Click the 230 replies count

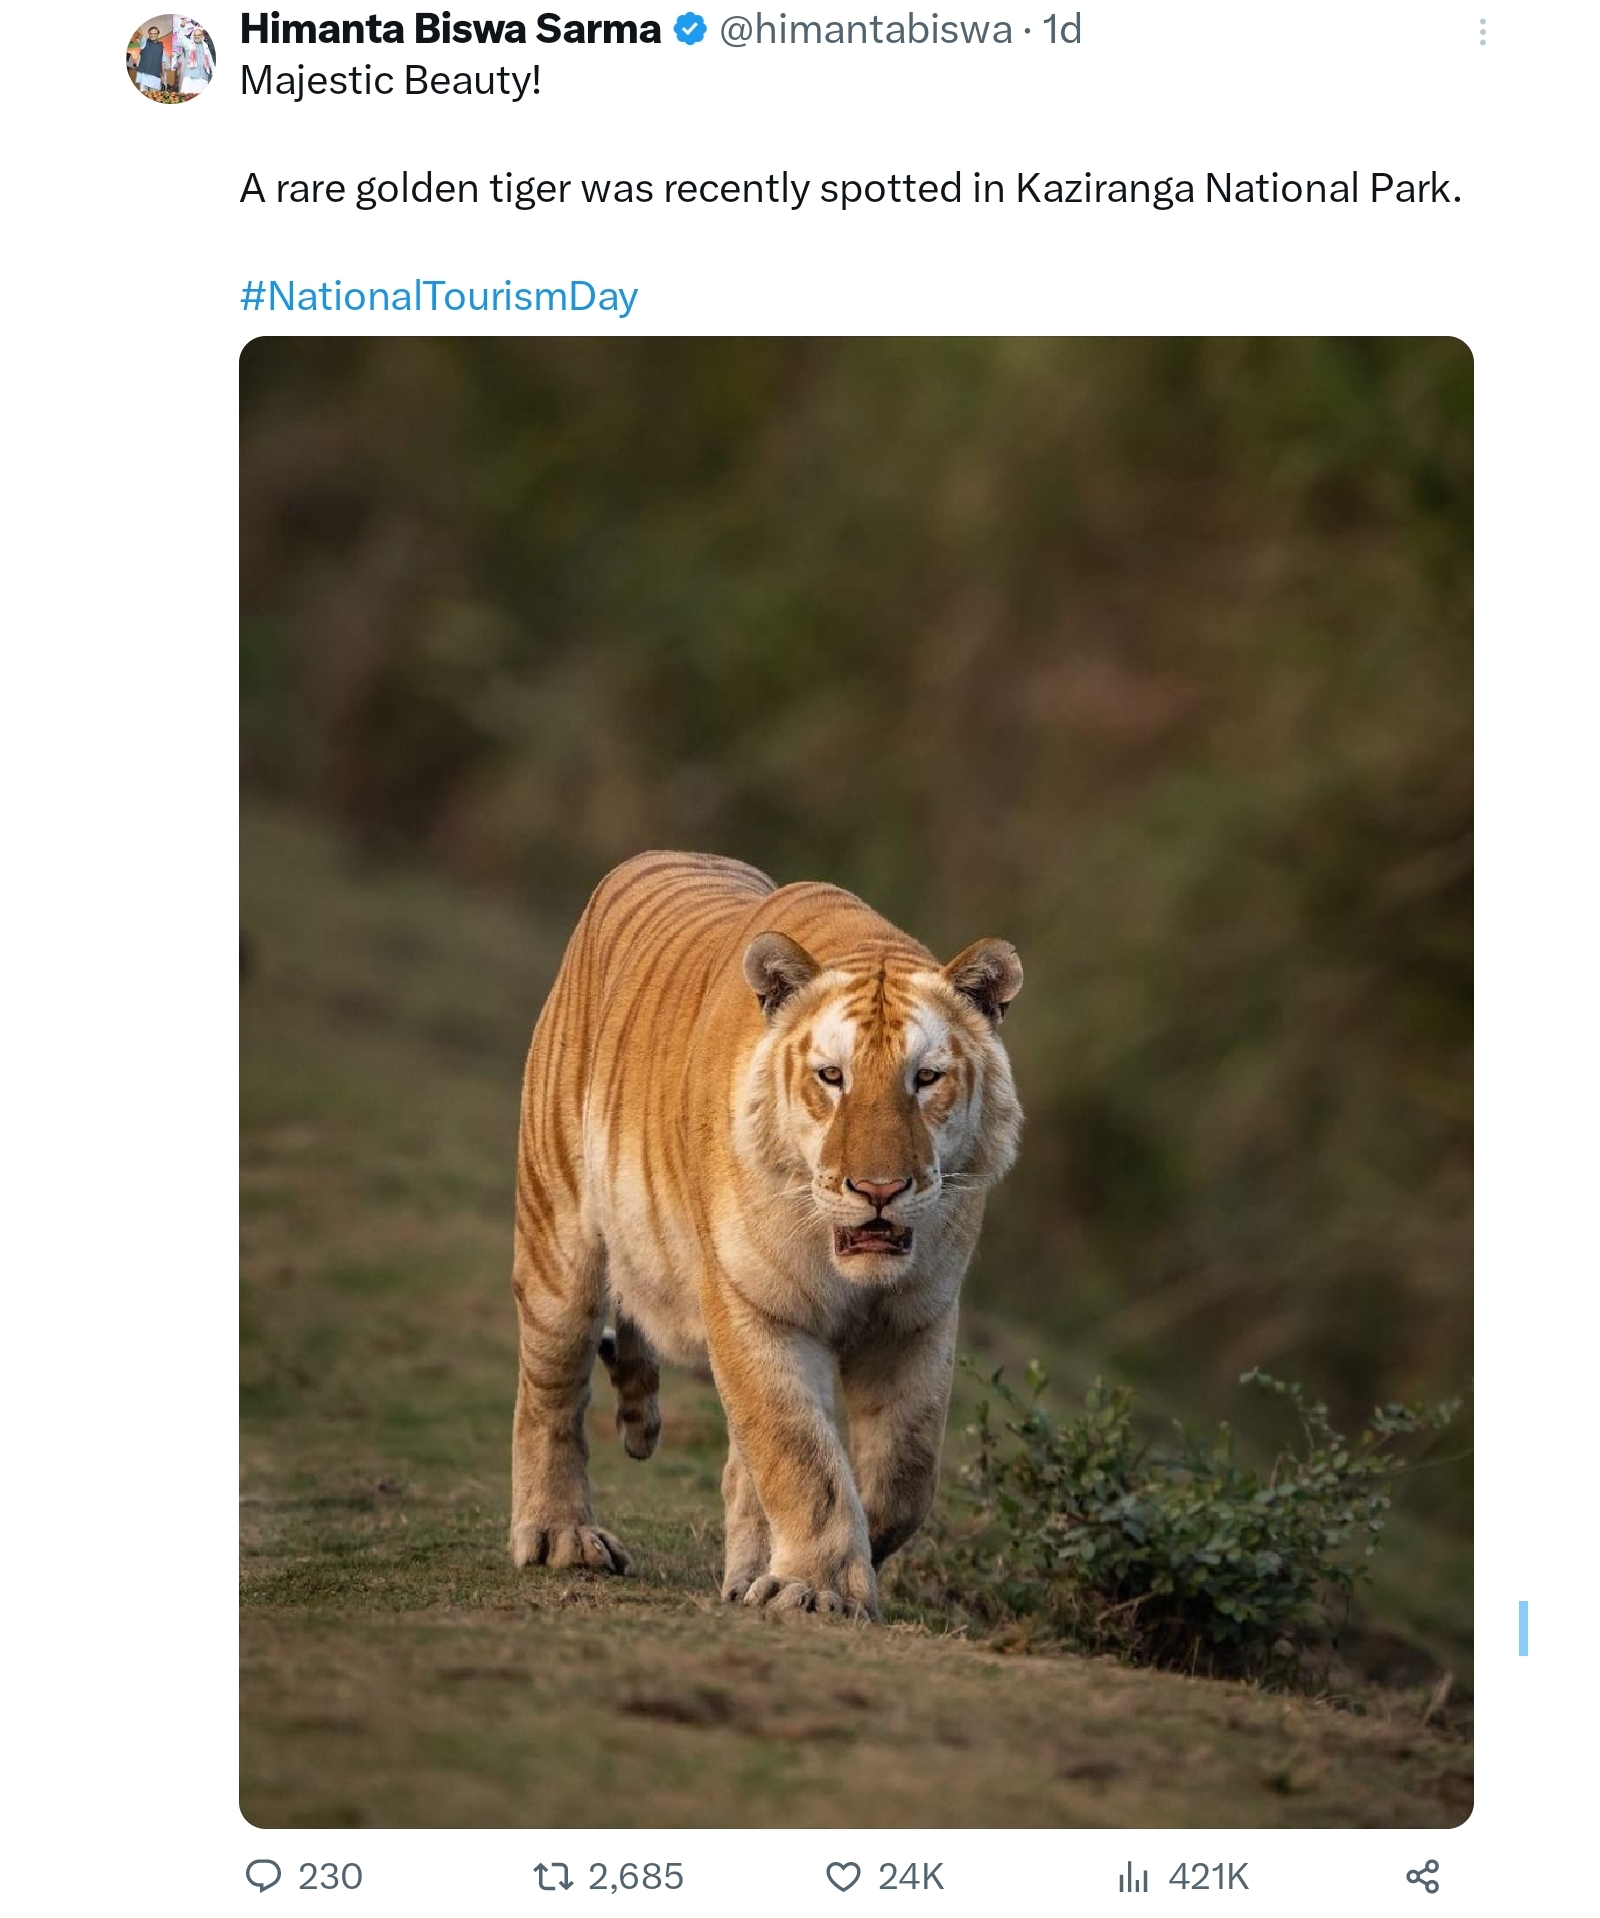[x=330, y=1877]
